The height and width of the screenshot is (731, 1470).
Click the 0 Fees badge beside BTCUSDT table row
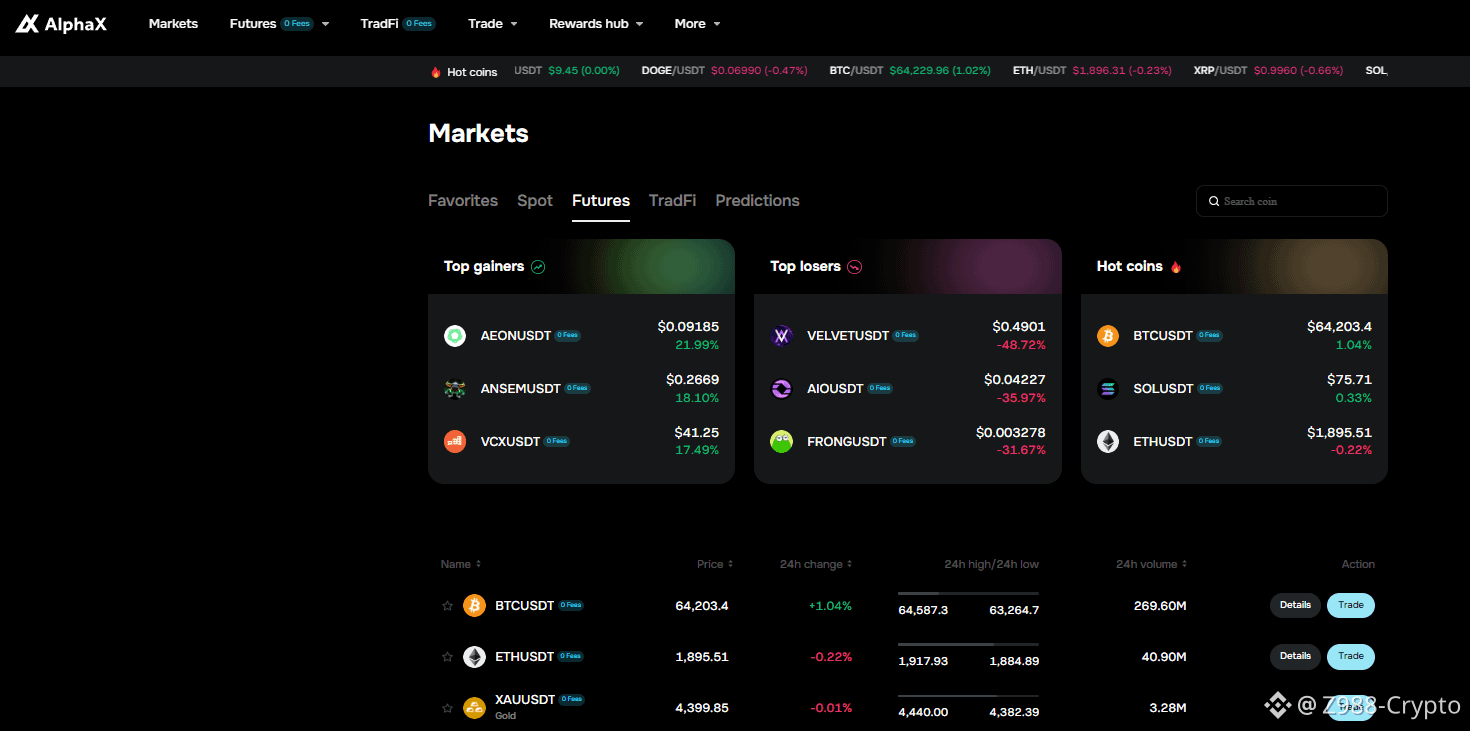571,605
